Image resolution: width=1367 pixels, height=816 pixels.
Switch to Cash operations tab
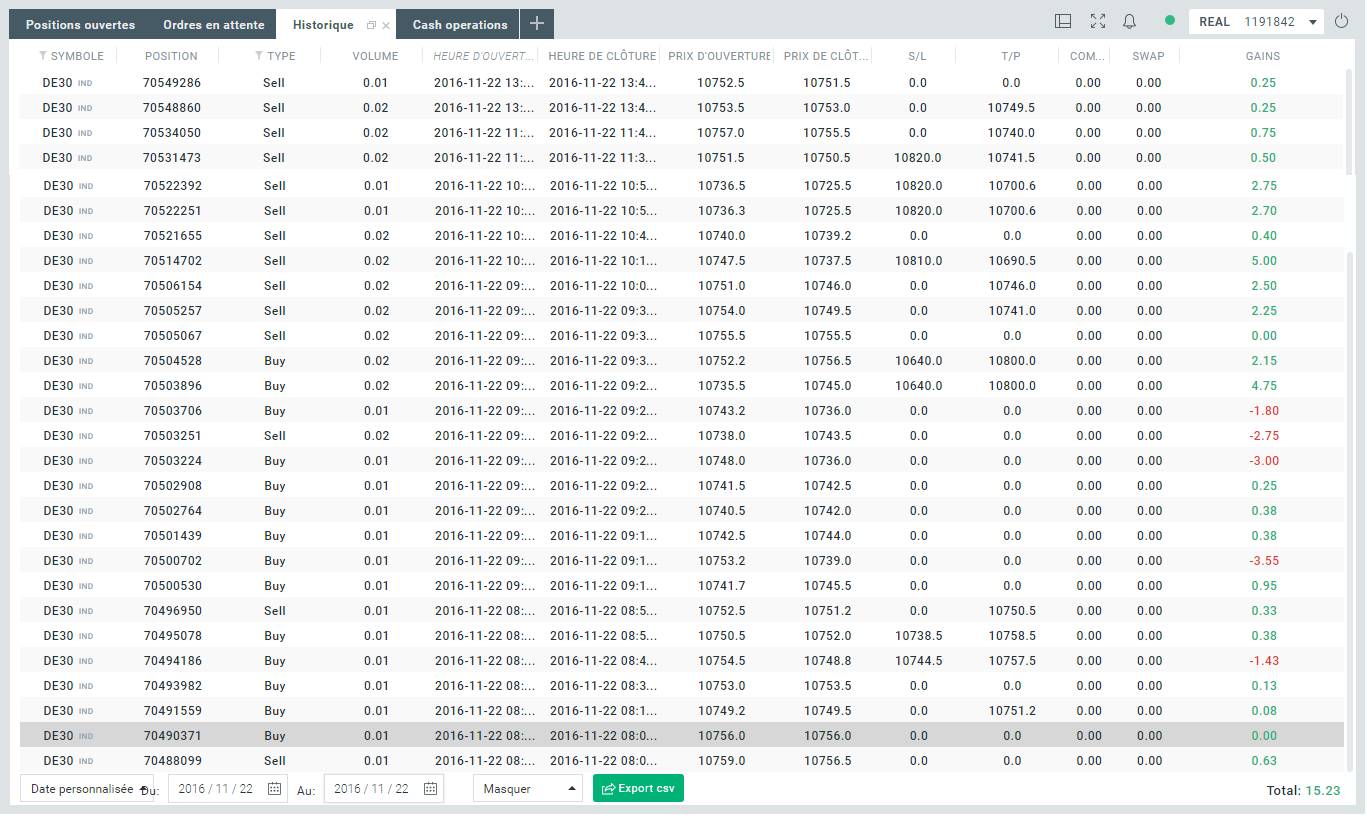460,25
